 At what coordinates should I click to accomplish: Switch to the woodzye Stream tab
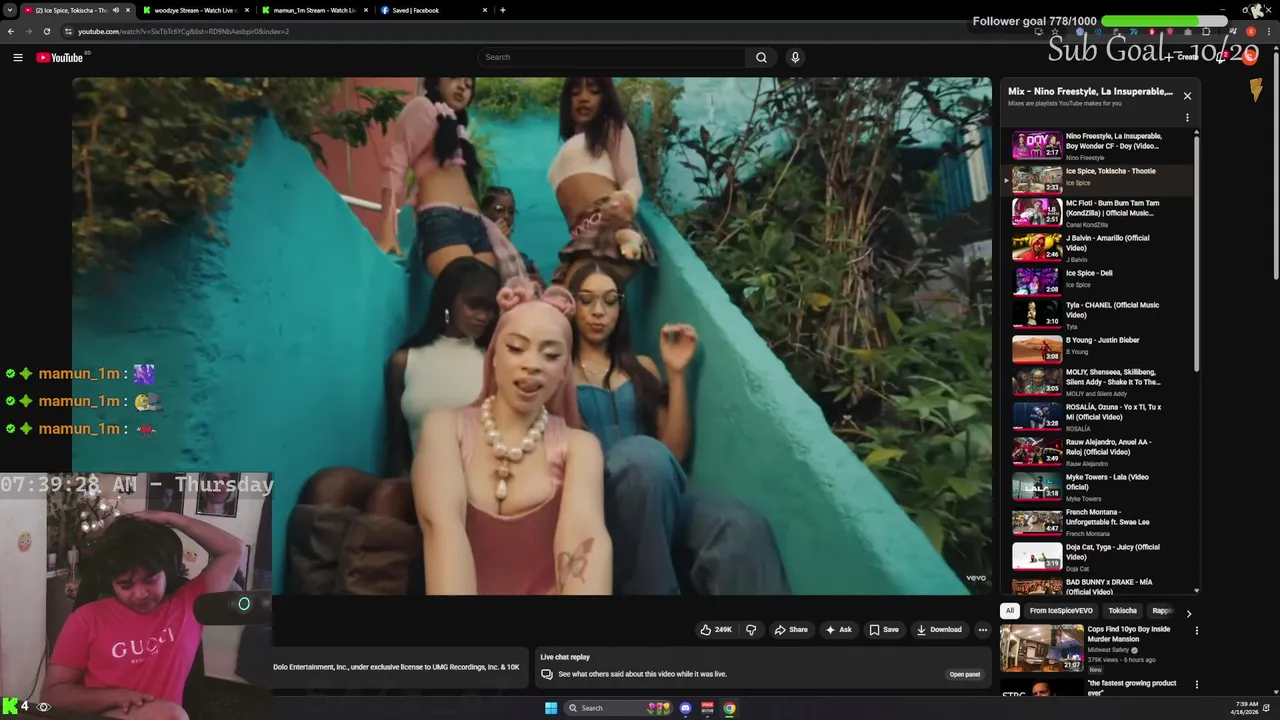pyautogui.click(x=196, y=10)
